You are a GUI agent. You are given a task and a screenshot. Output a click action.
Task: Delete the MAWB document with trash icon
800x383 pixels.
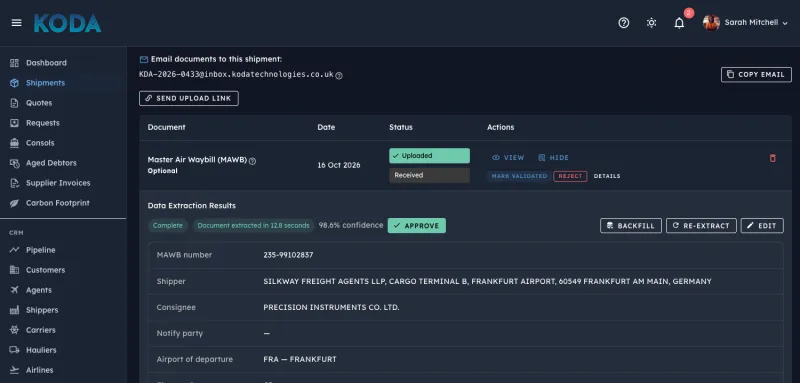[x=772, y=158]
